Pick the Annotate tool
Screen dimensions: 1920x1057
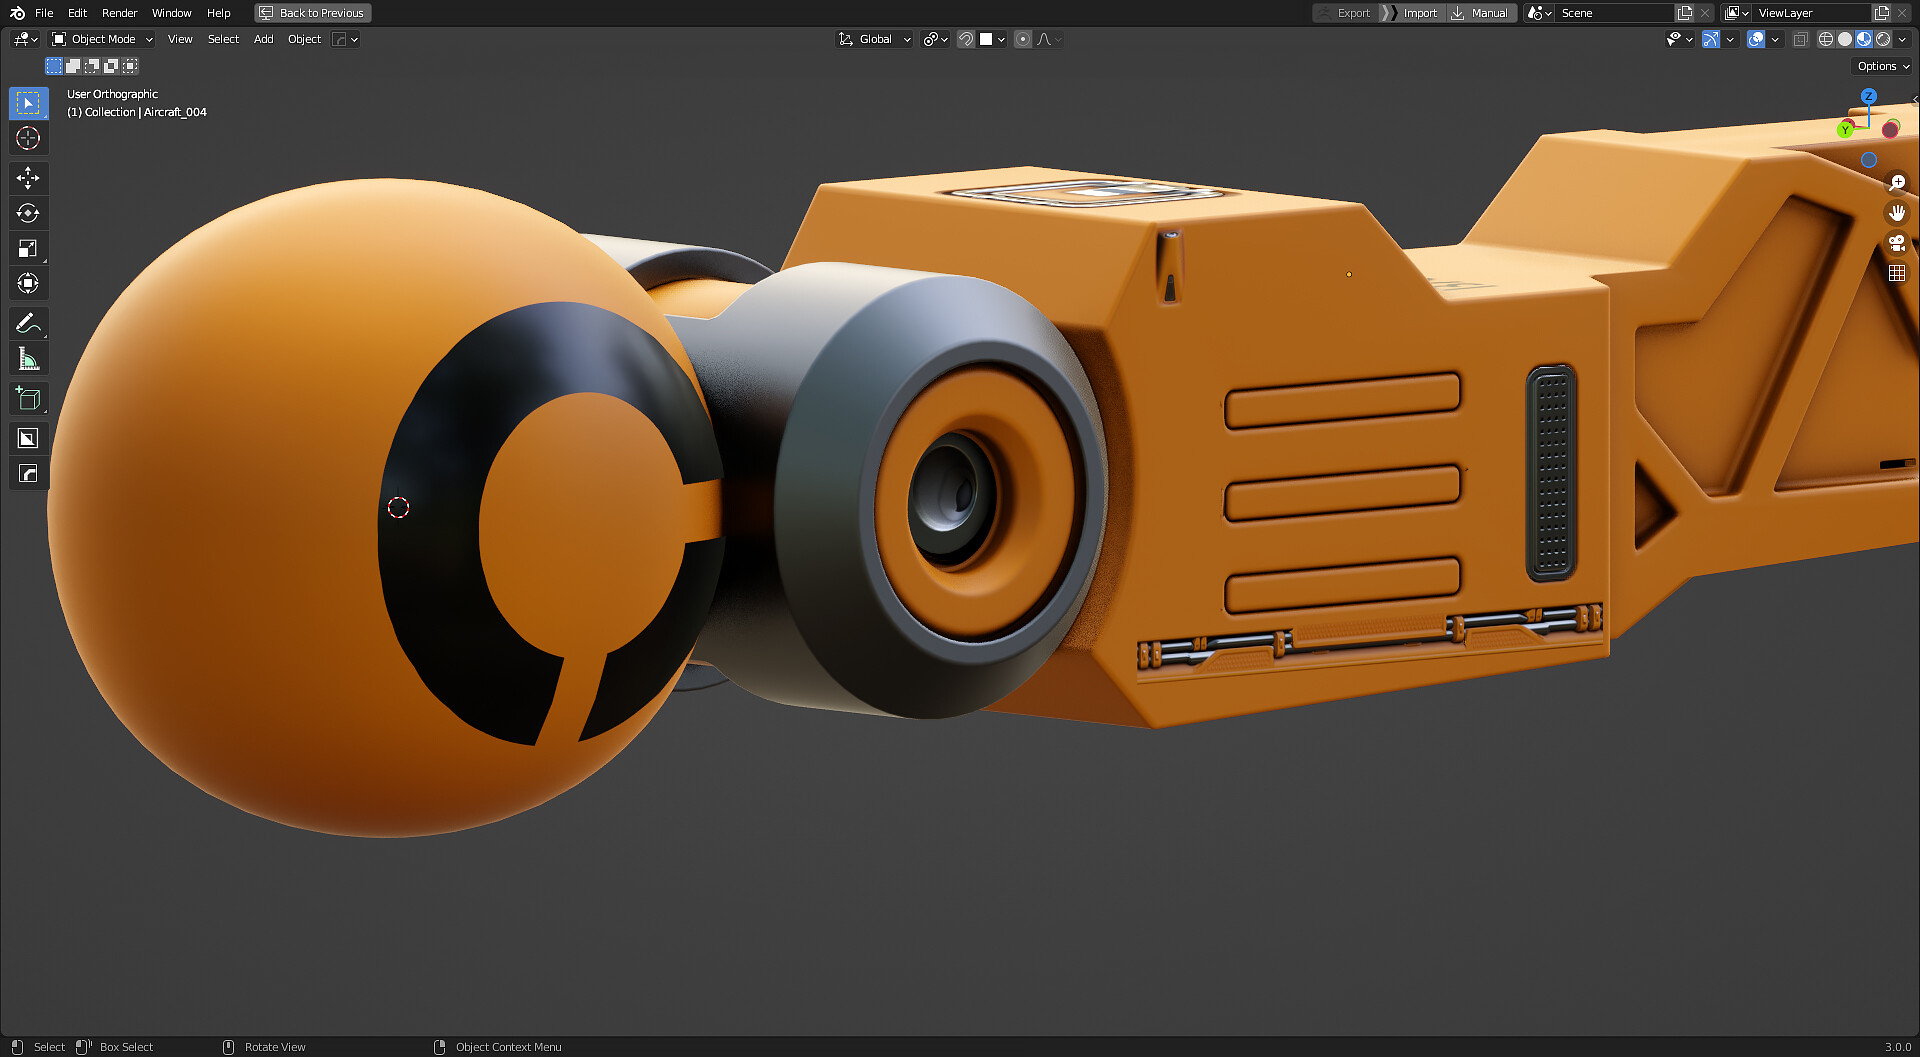[28, 323]
